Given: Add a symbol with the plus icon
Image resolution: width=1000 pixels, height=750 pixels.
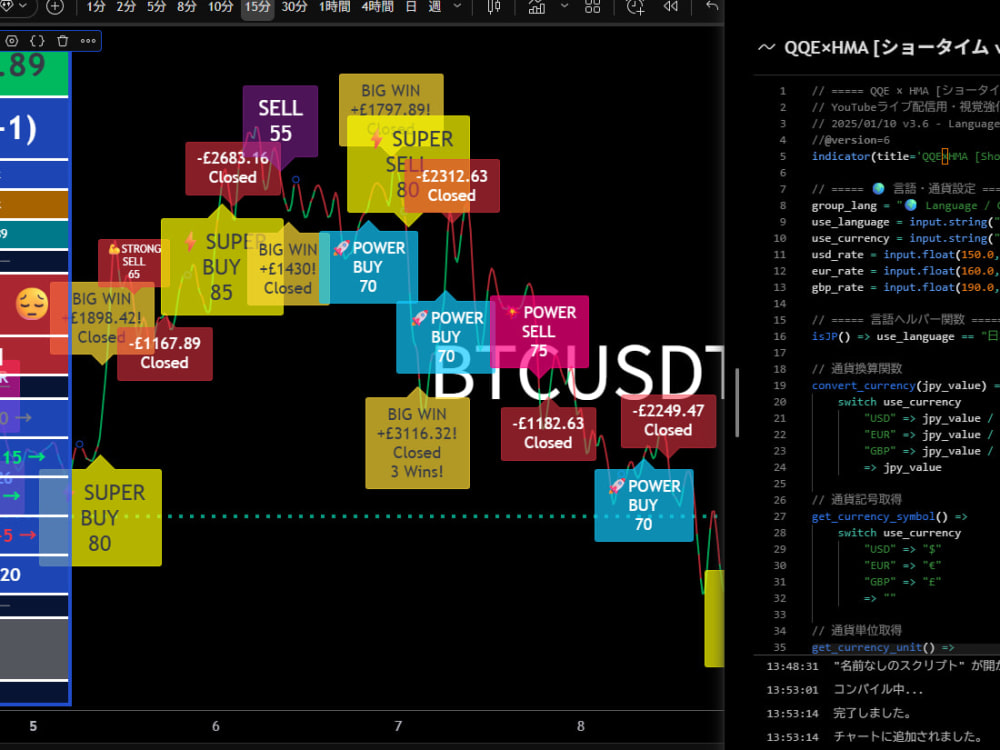Looking at the screenshot, I should tap(55, 7).
